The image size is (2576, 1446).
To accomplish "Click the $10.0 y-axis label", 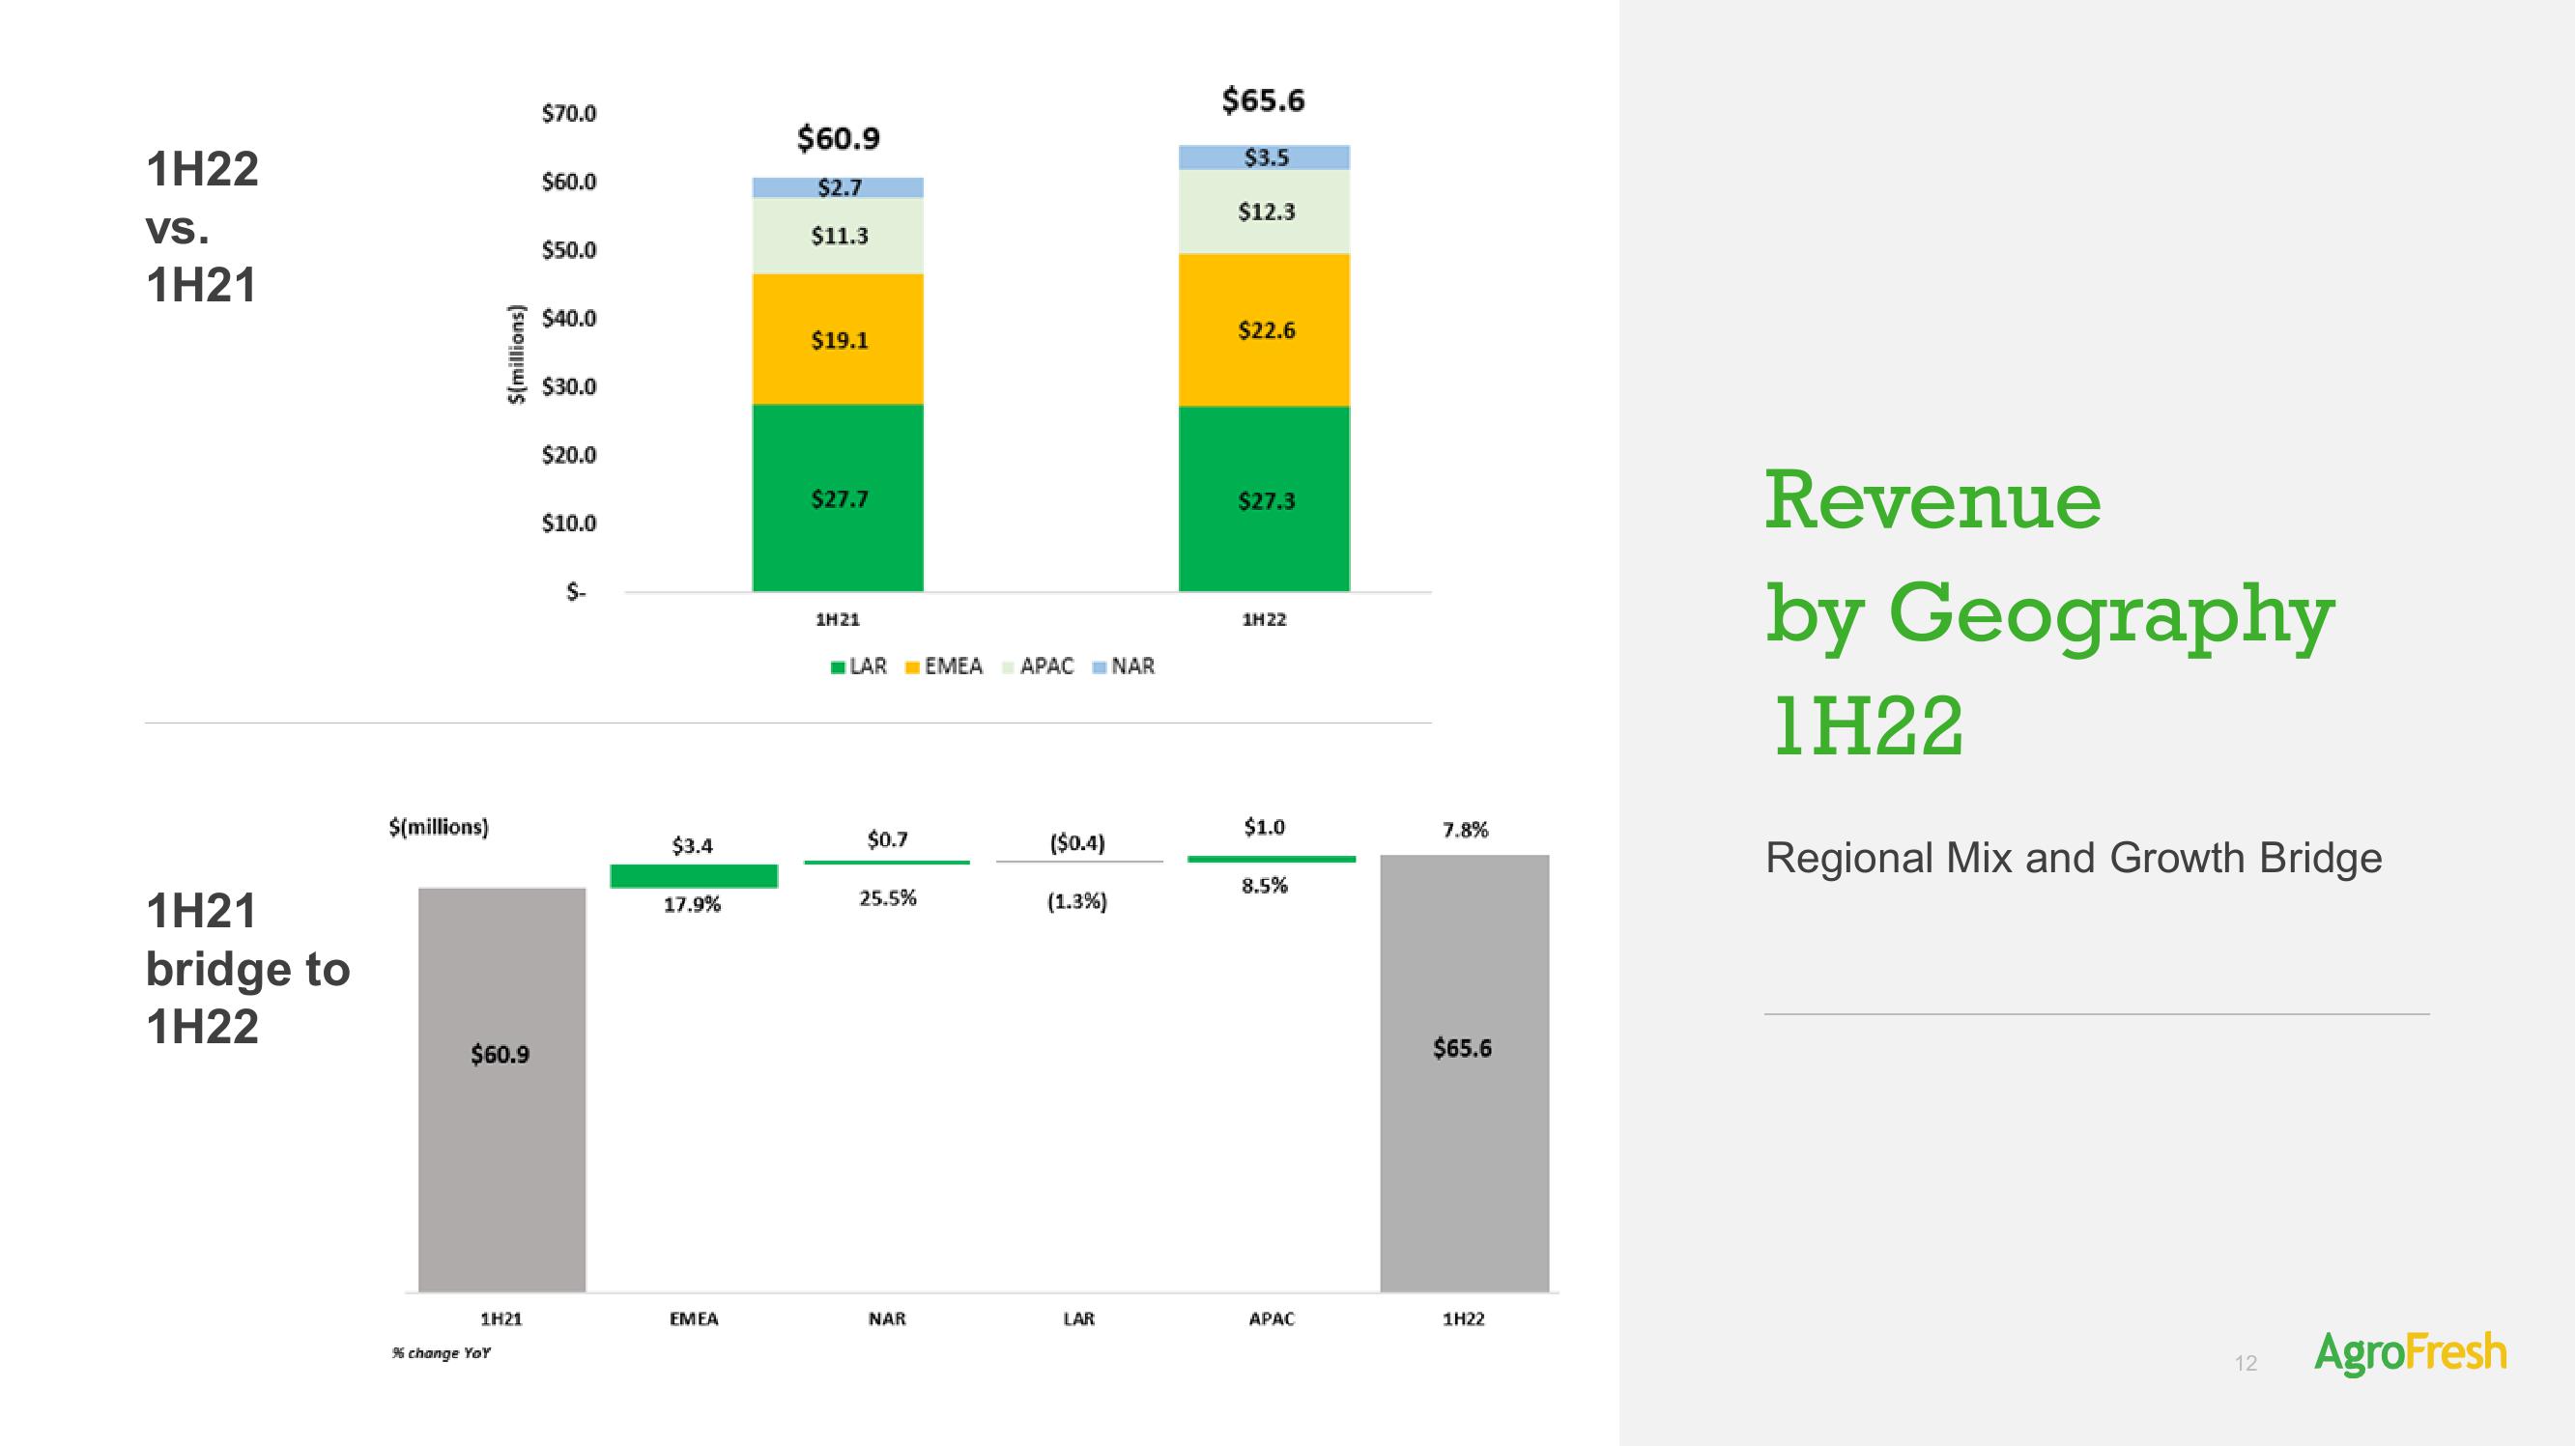I will pos(568,523).
